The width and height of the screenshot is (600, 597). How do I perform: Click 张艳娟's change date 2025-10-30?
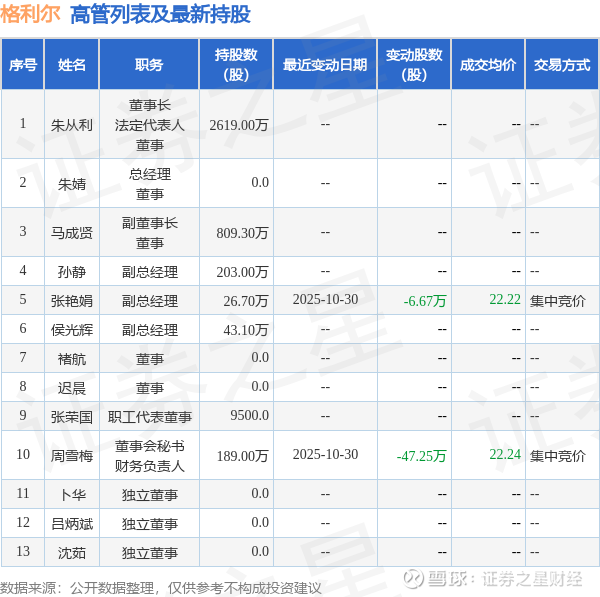(x=325, y=299)
